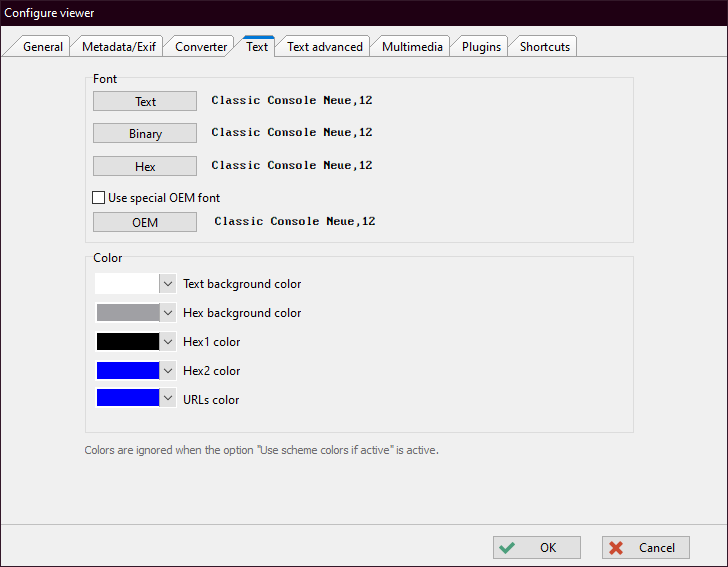Switch to the Multimedia tab
728x567 pixels.
413,47
